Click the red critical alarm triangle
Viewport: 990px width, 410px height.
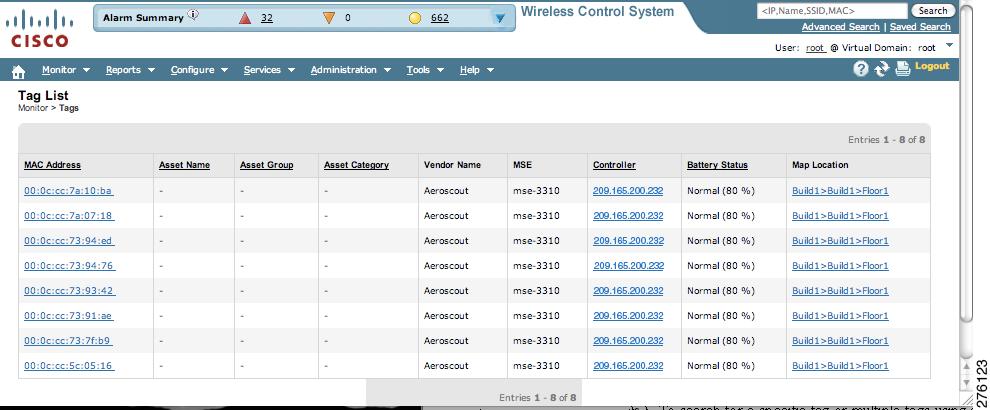(245, 18)
